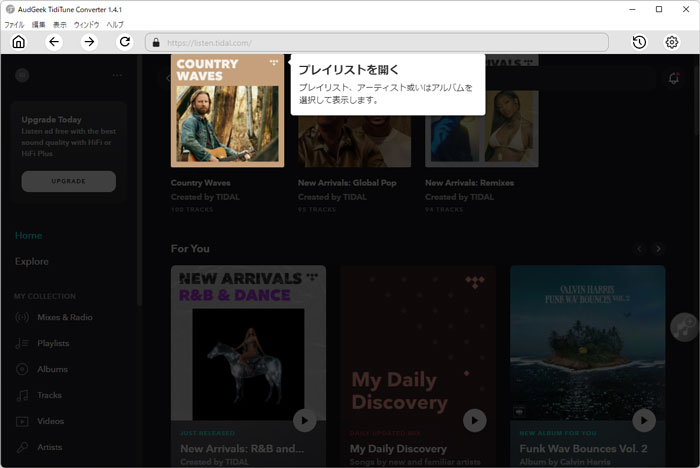Go to Home in sidebar
This screenshot has width=700, height=468.
coord(29,235)
